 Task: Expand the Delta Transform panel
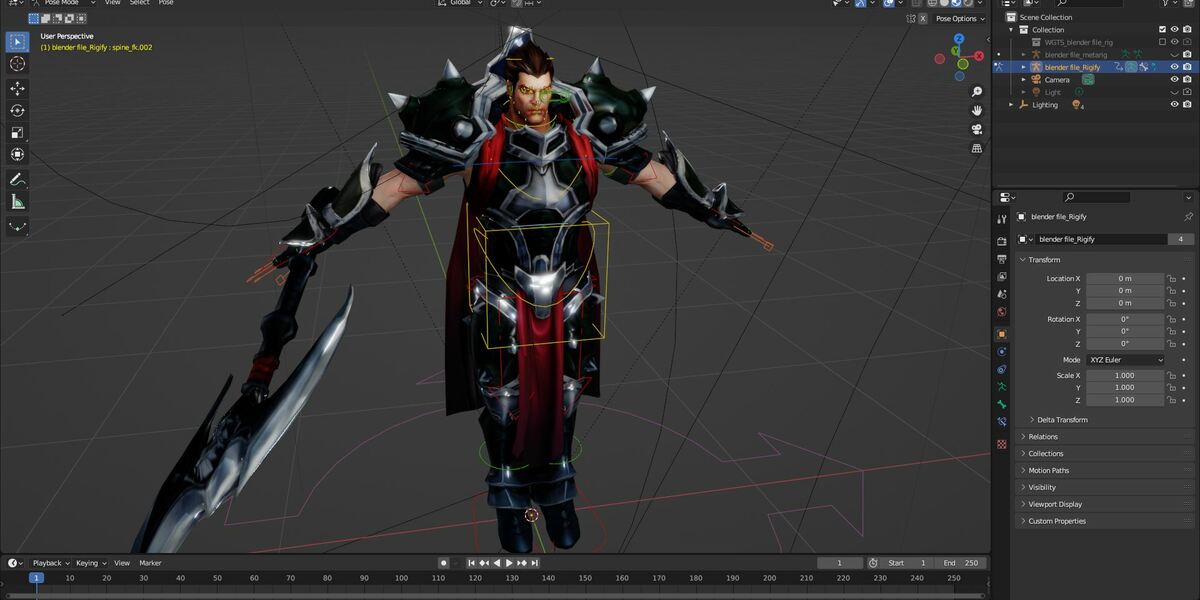(x=1062, y=420)
